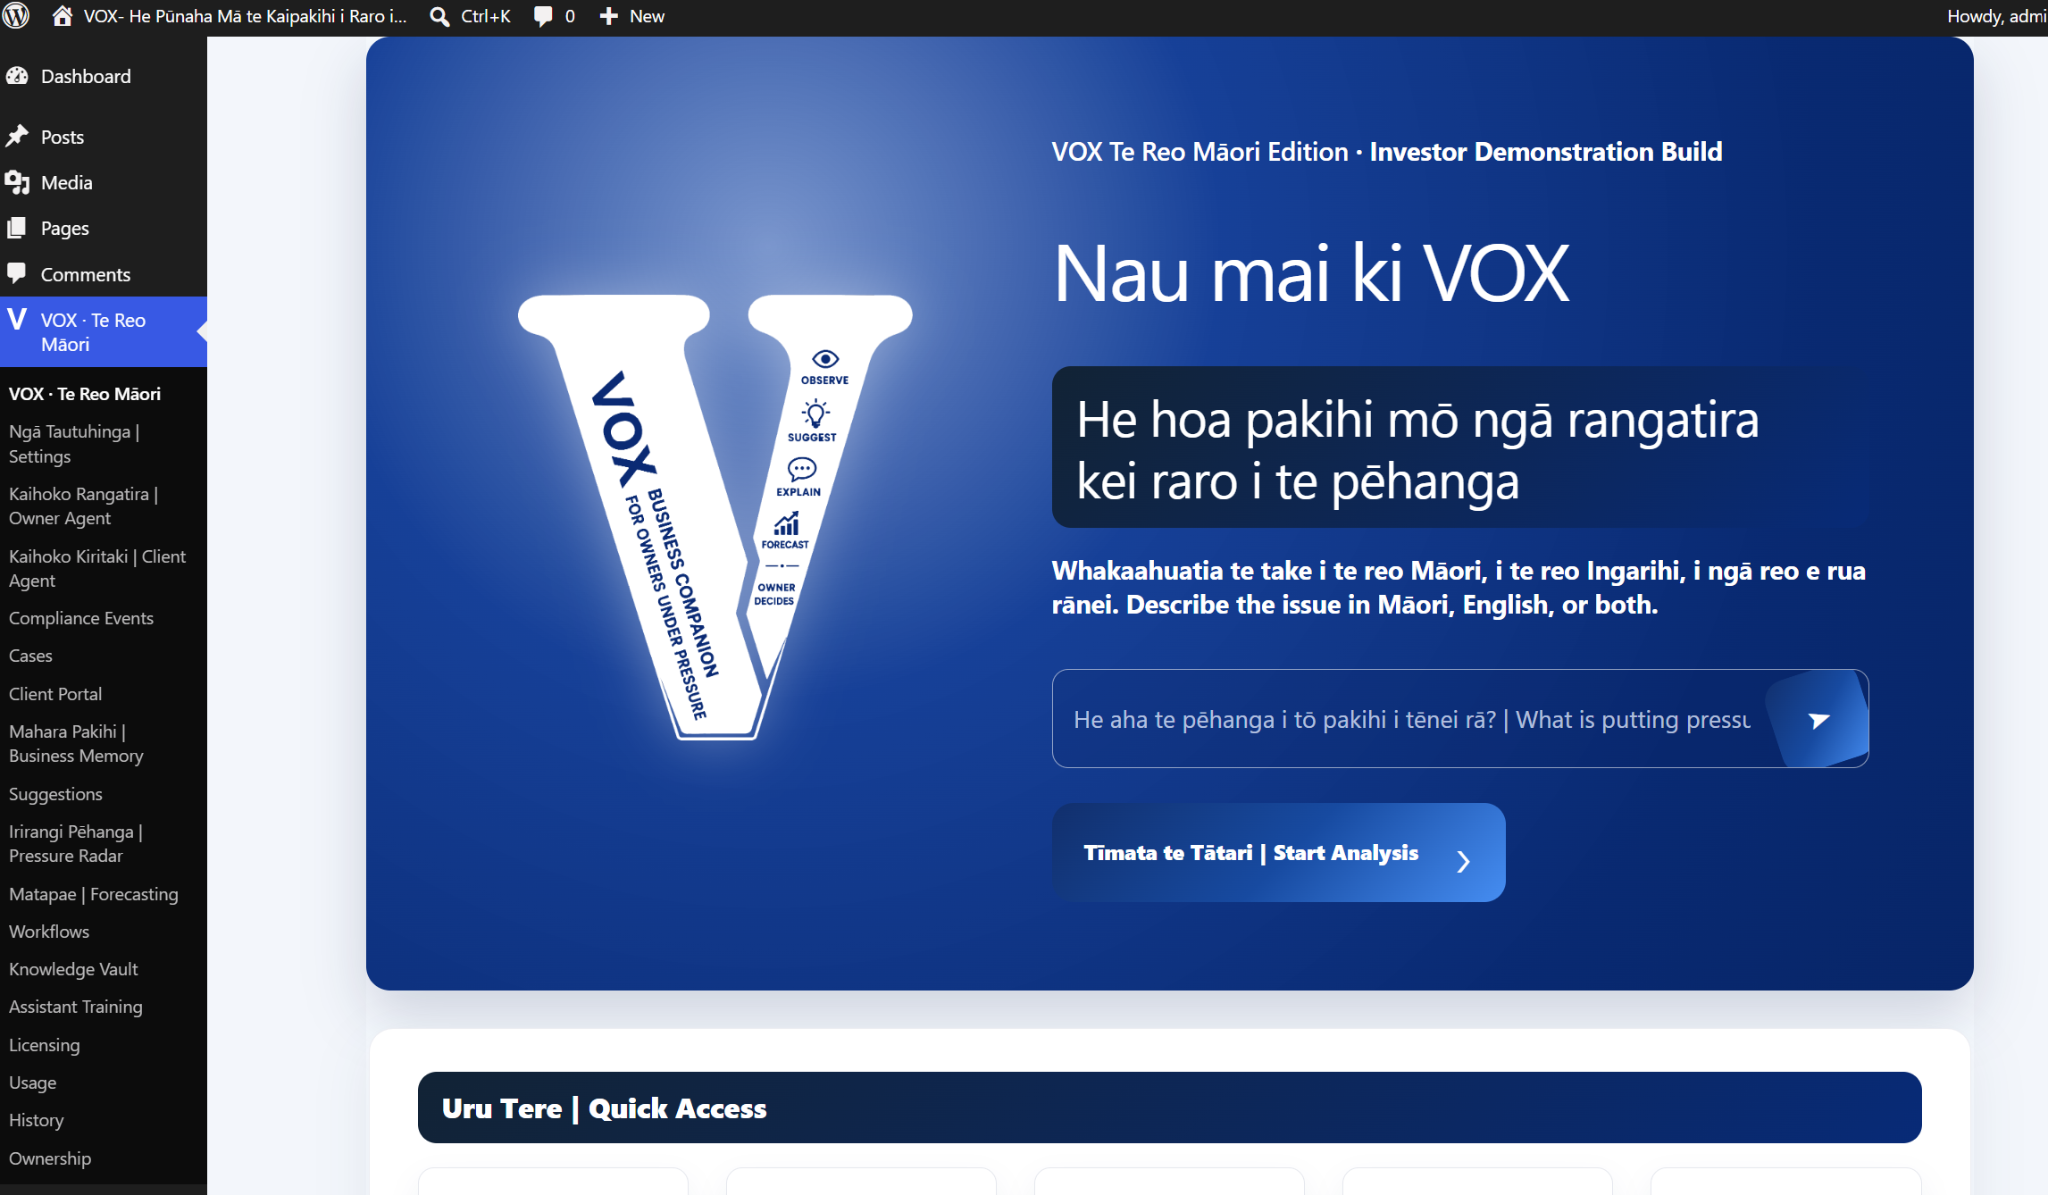Go to Licensing page
The height and width of the screenshot is (1195, 2048).
pyautogui.click(x=44, y=1045)
